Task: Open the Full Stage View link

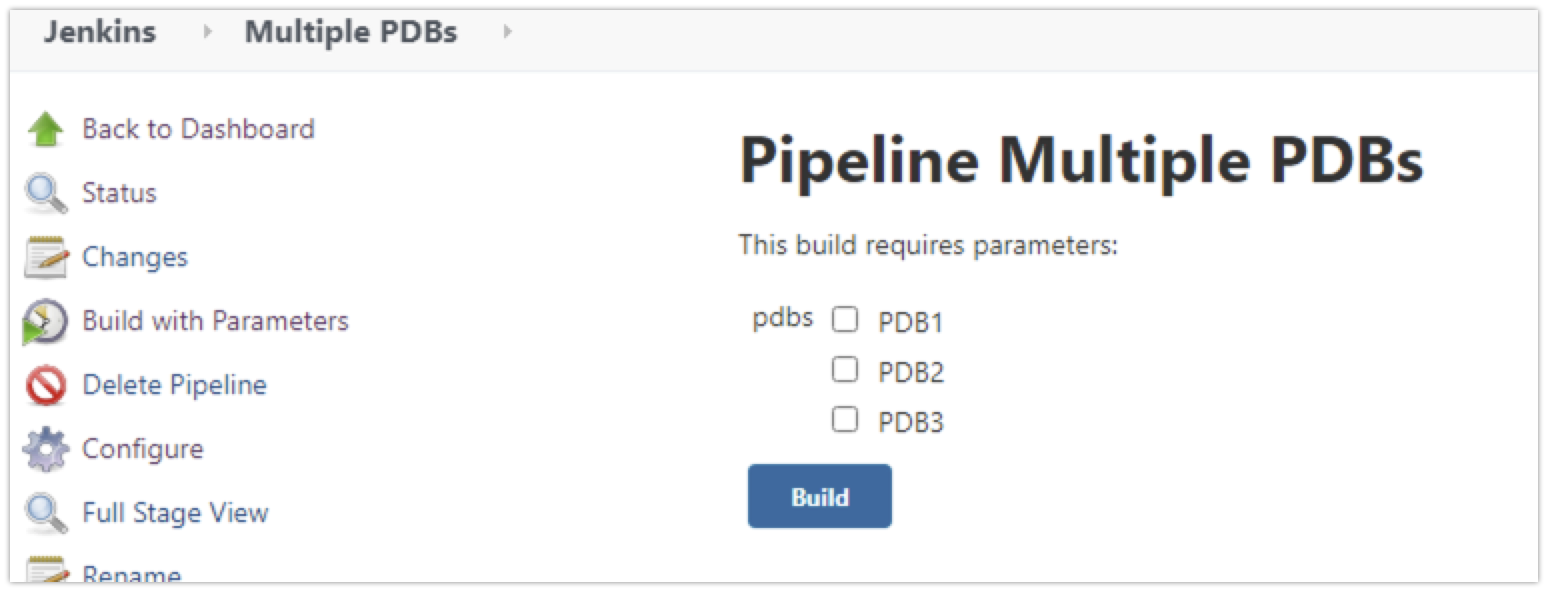Action: click(x=175, y=513)
